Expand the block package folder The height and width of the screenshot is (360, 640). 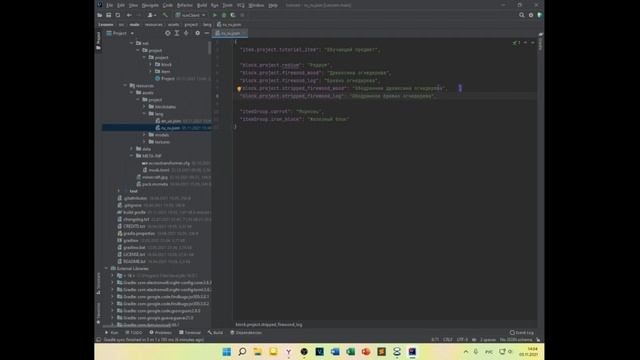(151, 64)
